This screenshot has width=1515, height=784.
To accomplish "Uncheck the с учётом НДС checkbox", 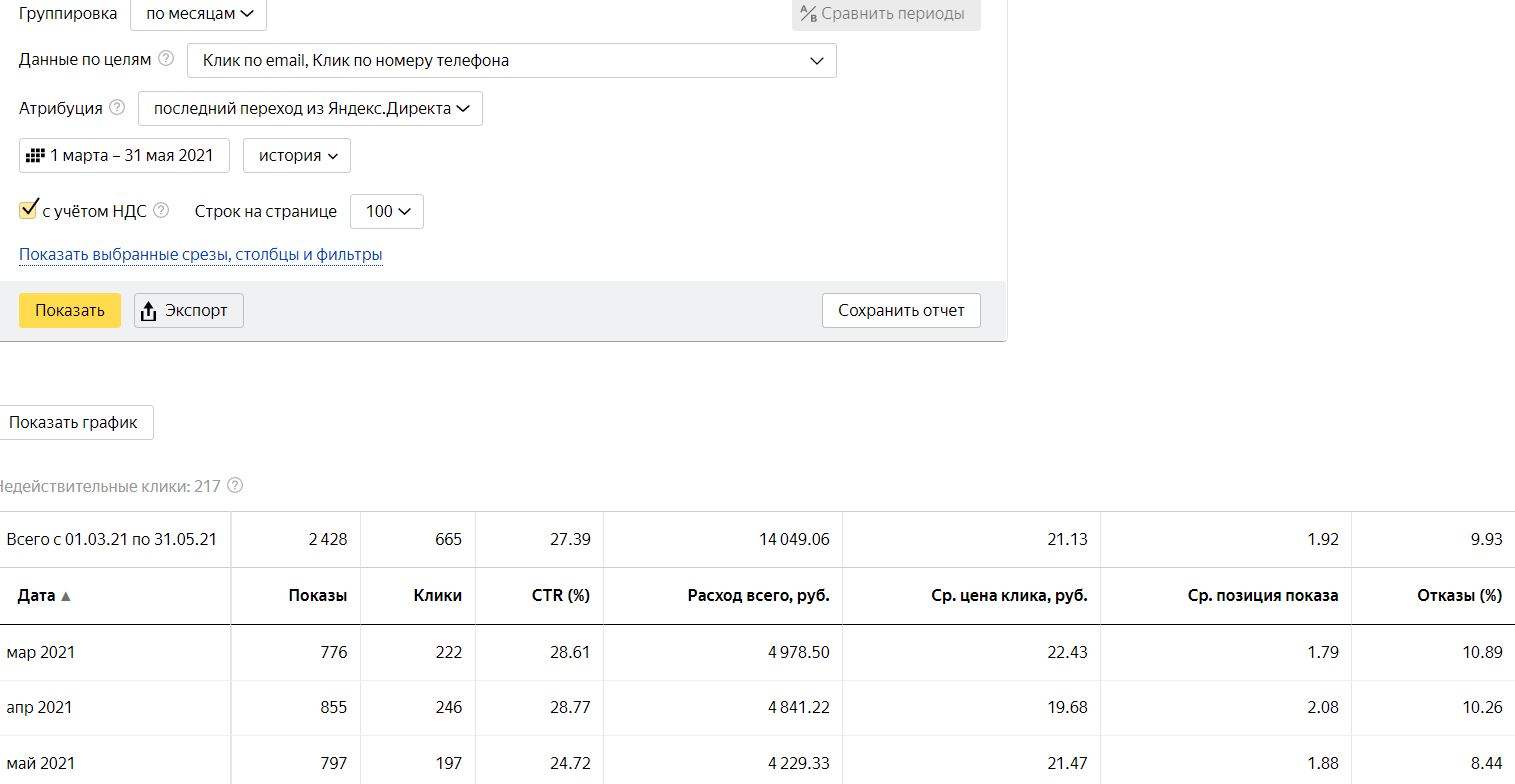I will [28, 210].
